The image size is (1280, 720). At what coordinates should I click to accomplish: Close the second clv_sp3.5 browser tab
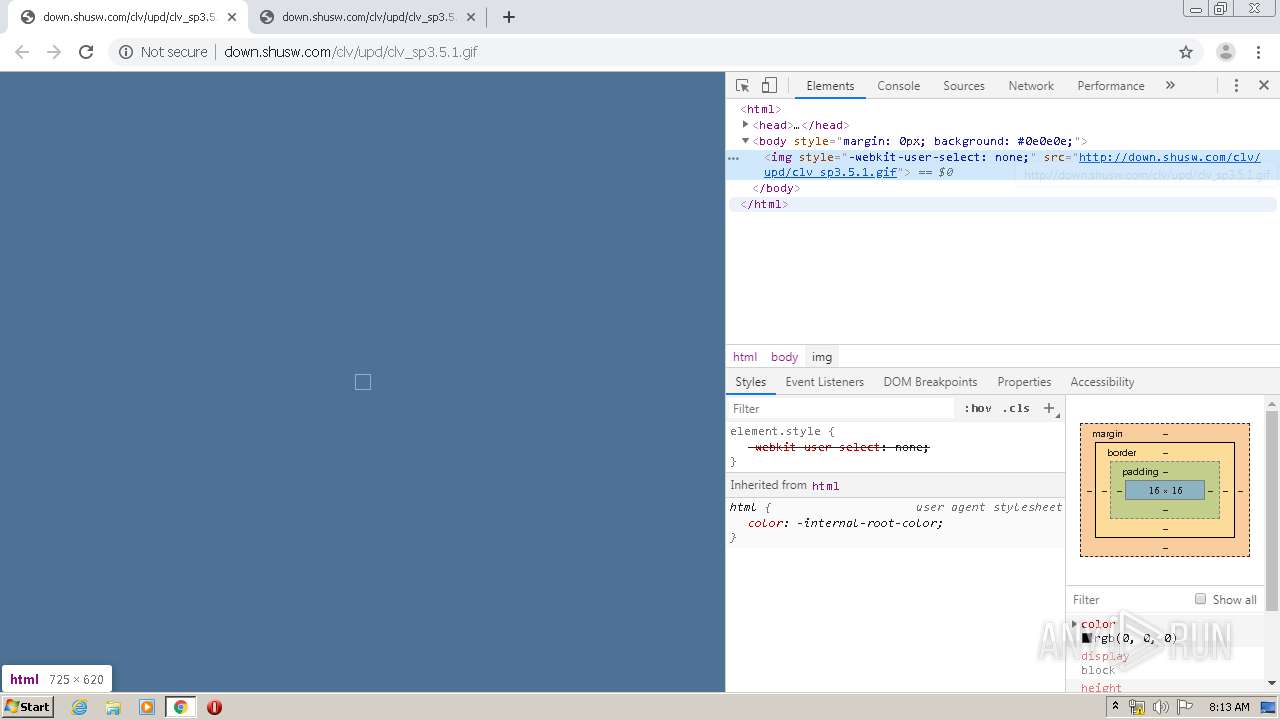pyautogui.click(x=471, y=17)
